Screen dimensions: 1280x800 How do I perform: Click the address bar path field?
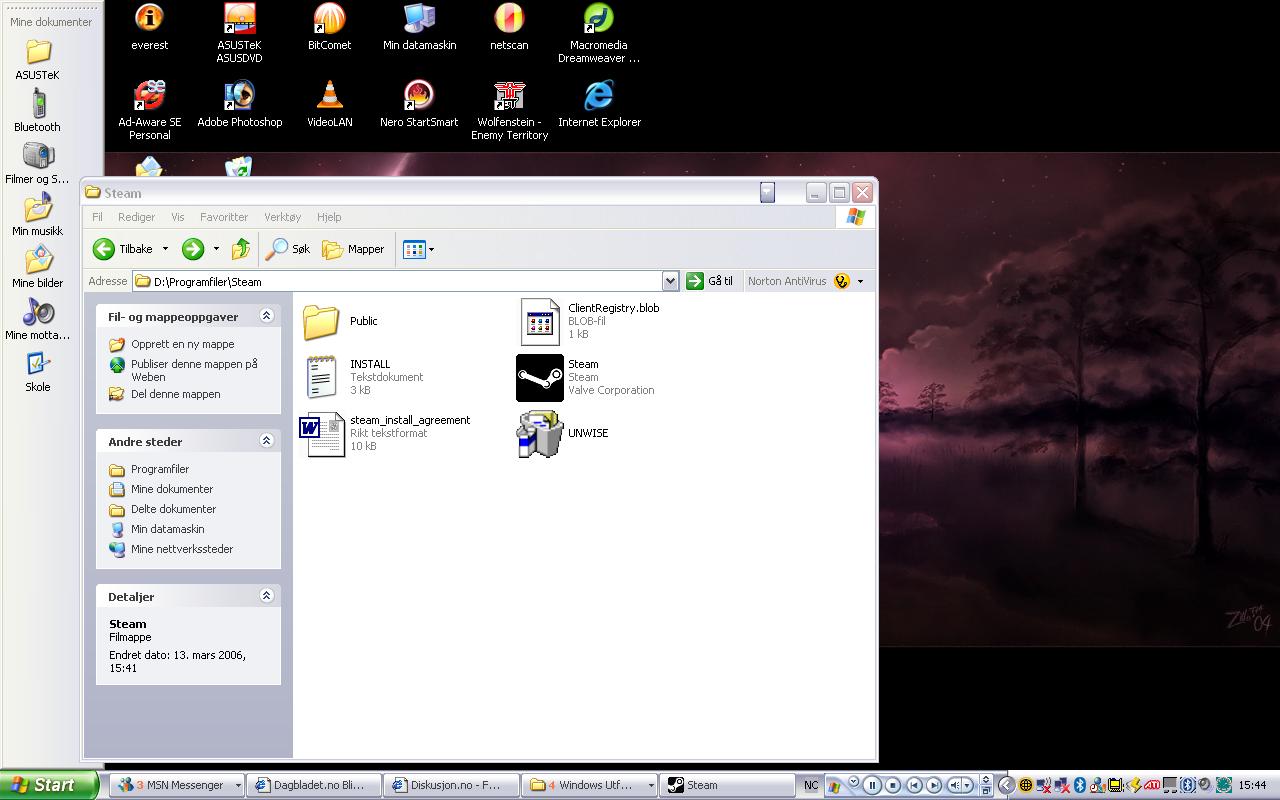397,281
